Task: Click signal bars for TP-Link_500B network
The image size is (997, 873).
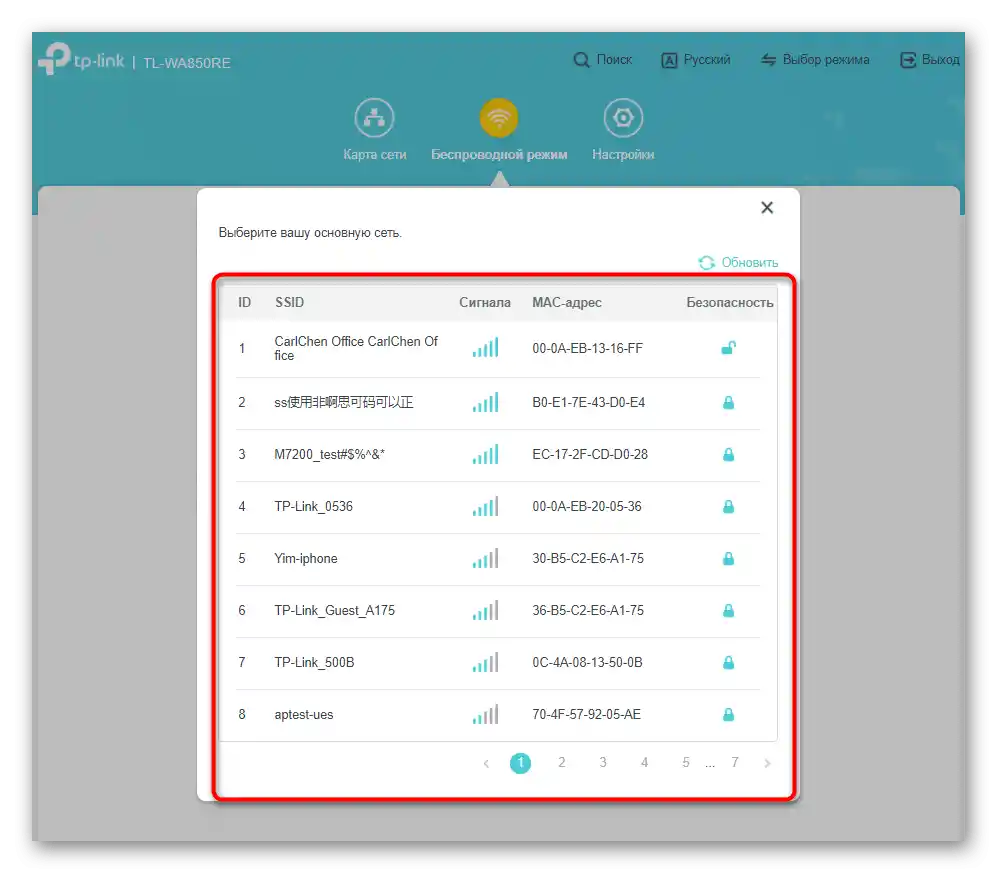Action: pos(485,663)
